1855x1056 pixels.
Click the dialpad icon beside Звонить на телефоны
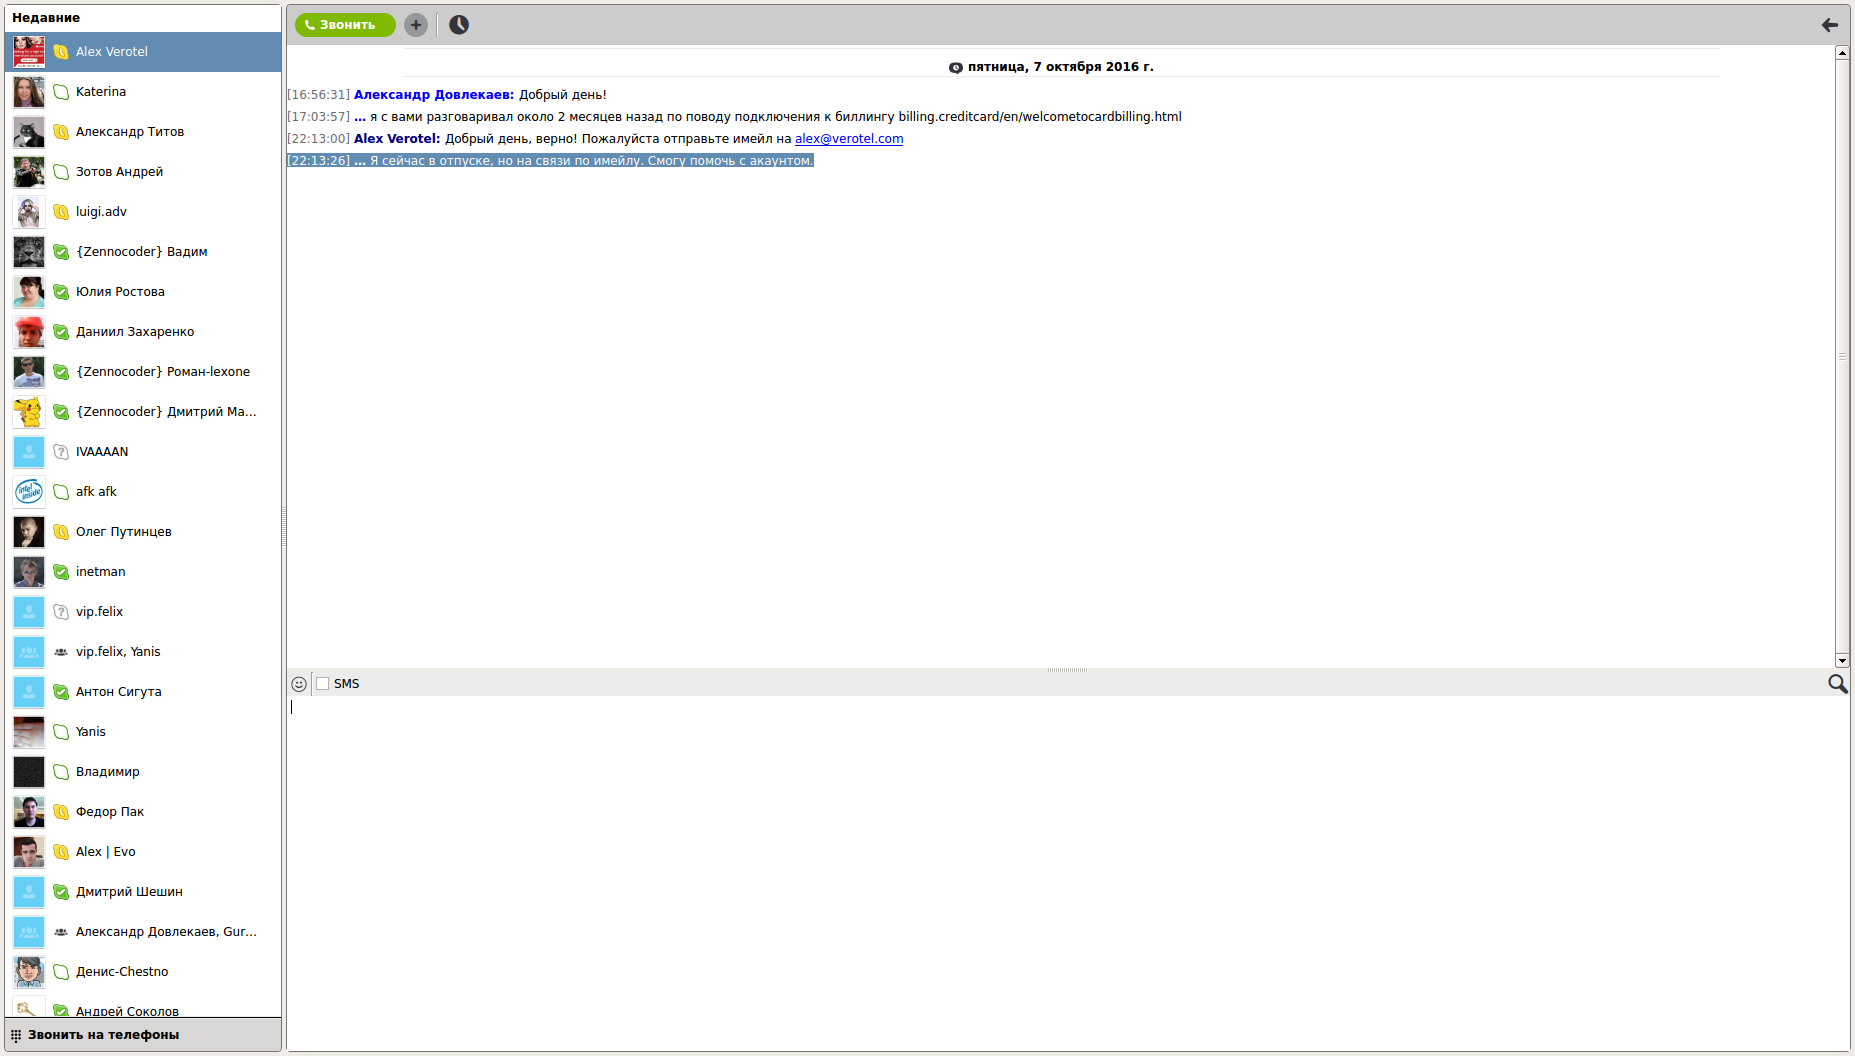16,1035
